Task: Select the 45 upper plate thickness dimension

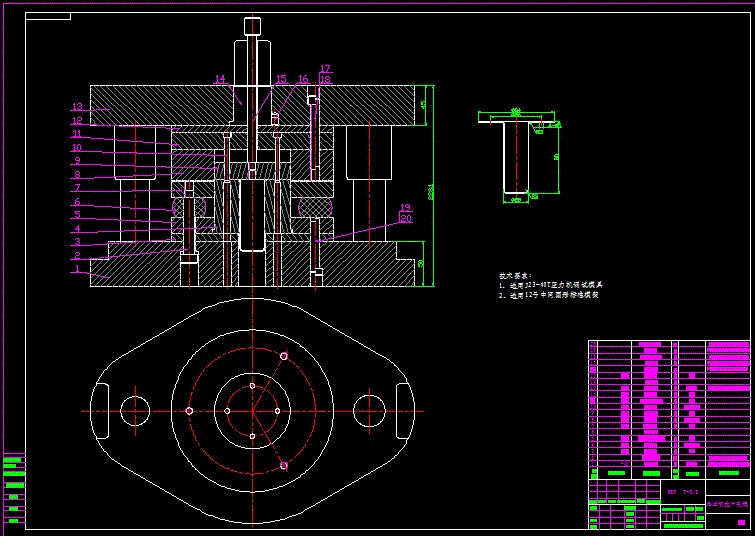Action: tap(423, 105)
